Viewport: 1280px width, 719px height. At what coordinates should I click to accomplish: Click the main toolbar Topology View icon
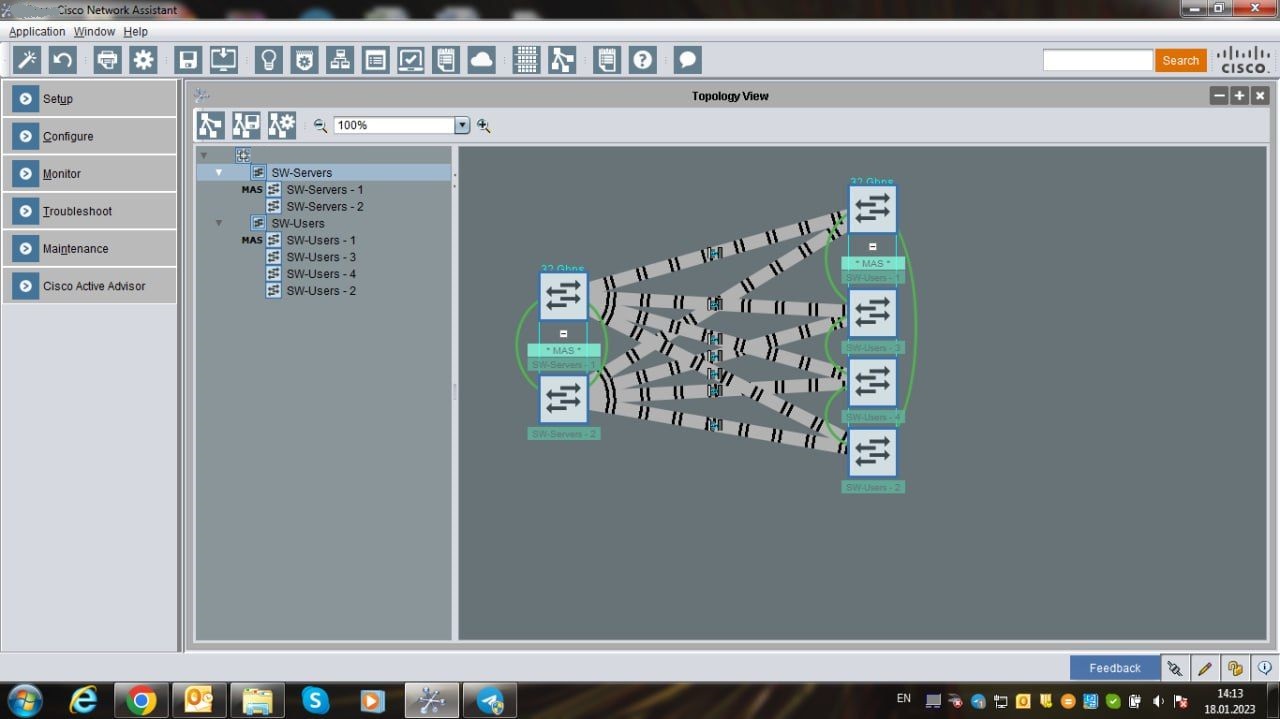point(562,60)
